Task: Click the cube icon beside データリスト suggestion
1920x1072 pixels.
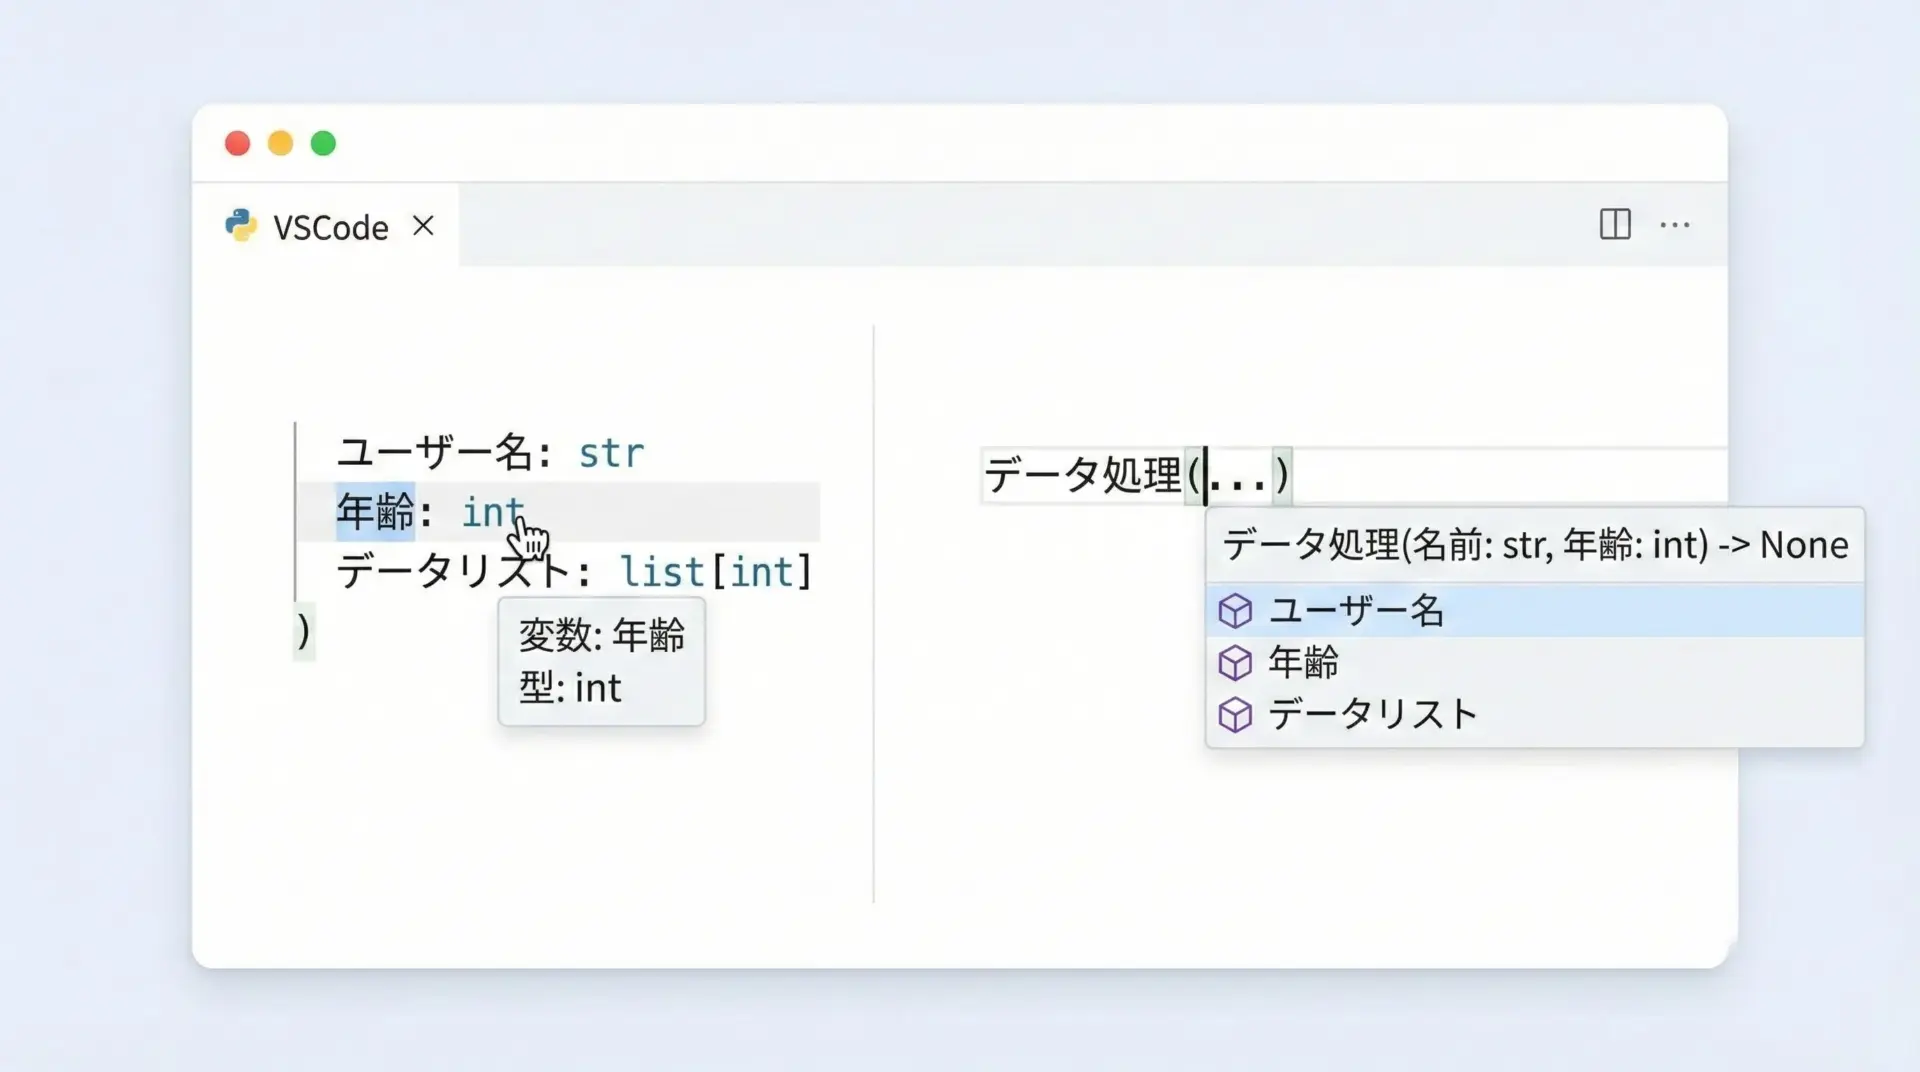Action: 1235,715
